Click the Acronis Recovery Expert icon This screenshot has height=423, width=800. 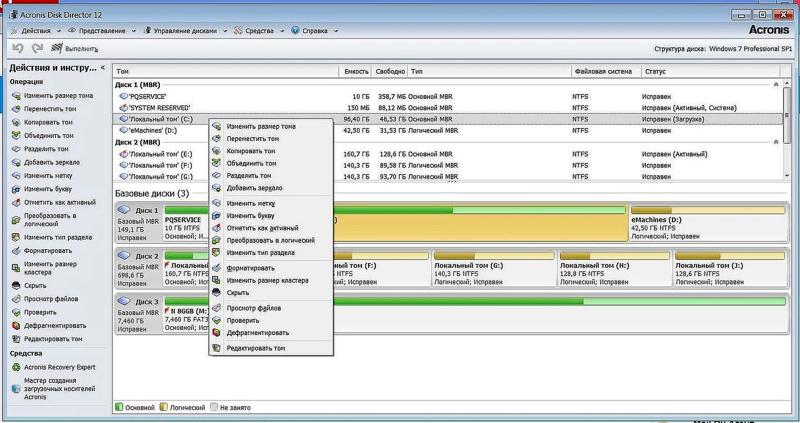click(16, 367)
